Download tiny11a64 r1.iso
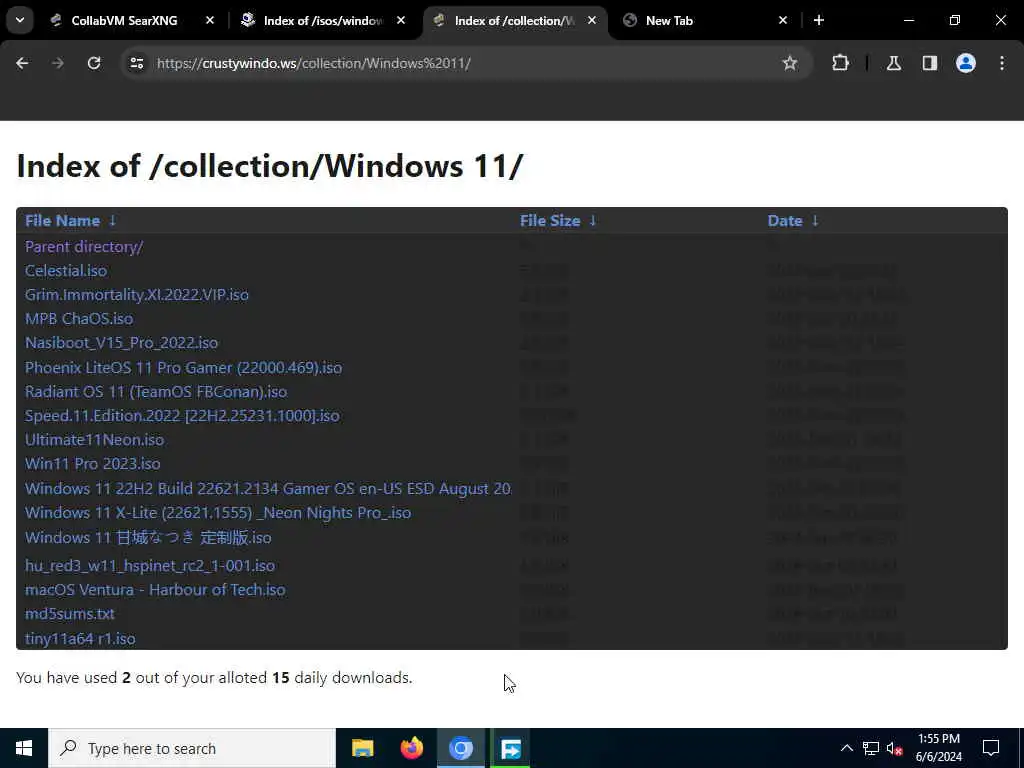Image resolution: width=1024 pixels, height=768 pixels. 80,639
